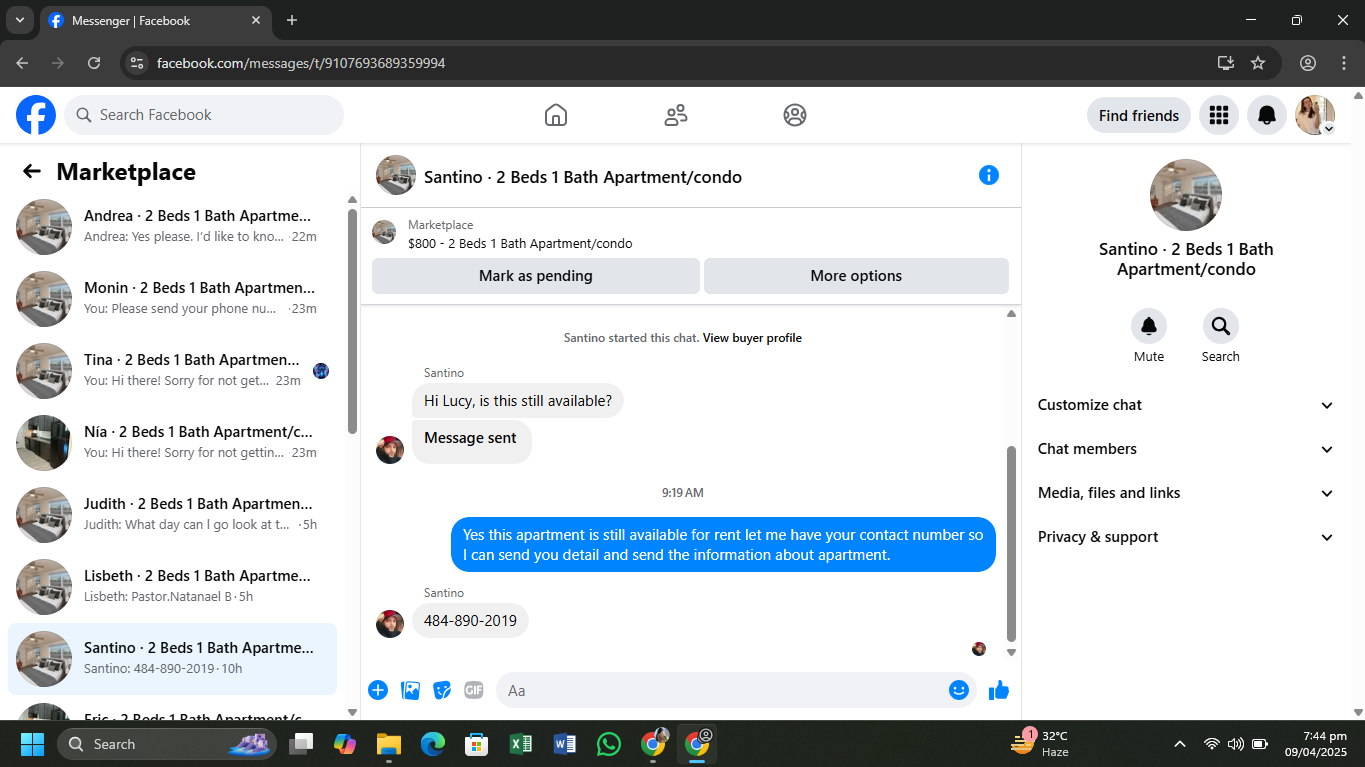1365x767 pixels.
Task: Bookmark this tab with the star
Action: [1258, 63]
